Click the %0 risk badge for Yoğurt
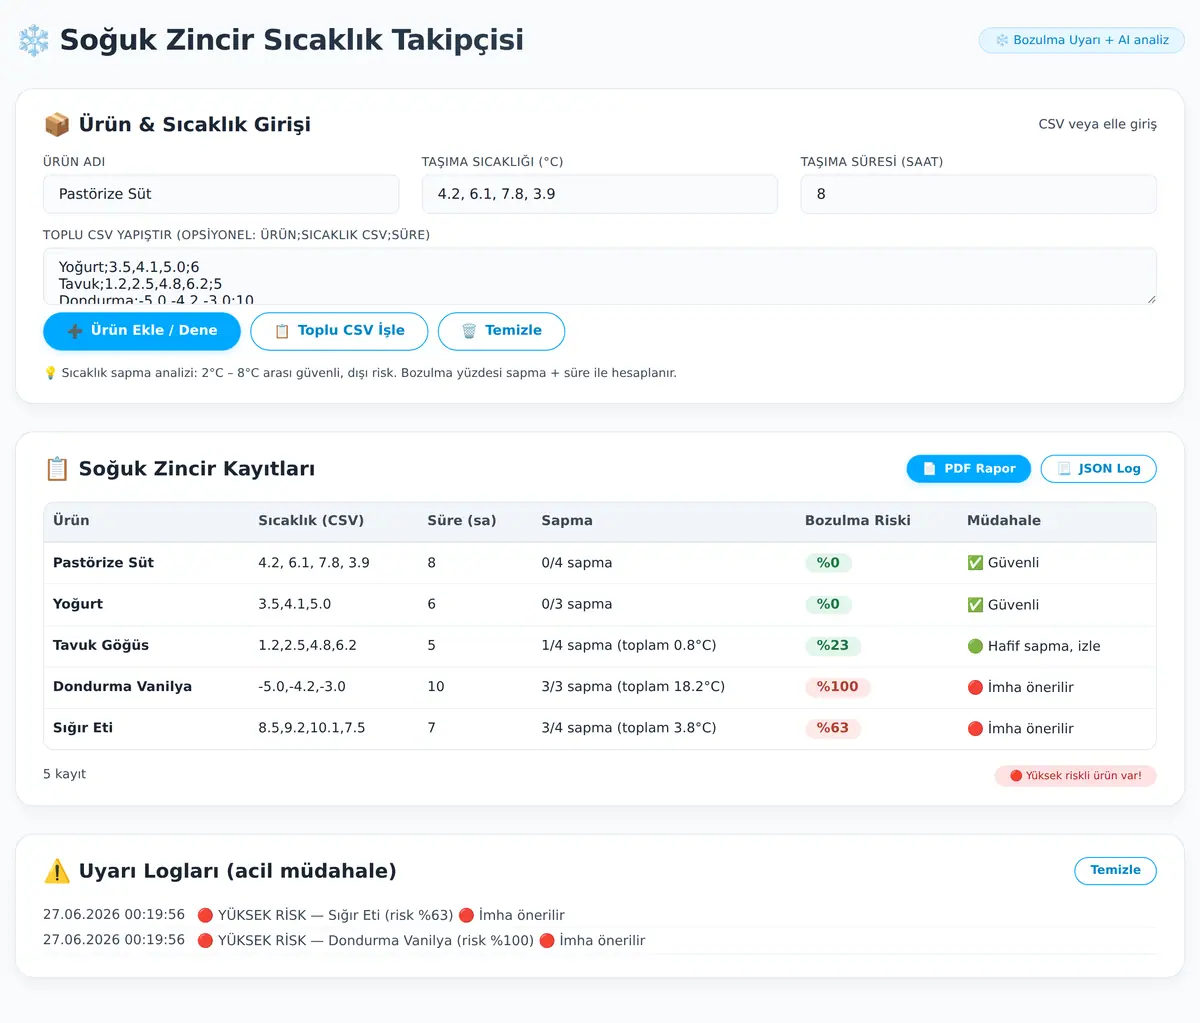Viewport: 1200px width, 1023px height. tap(828, 604)
